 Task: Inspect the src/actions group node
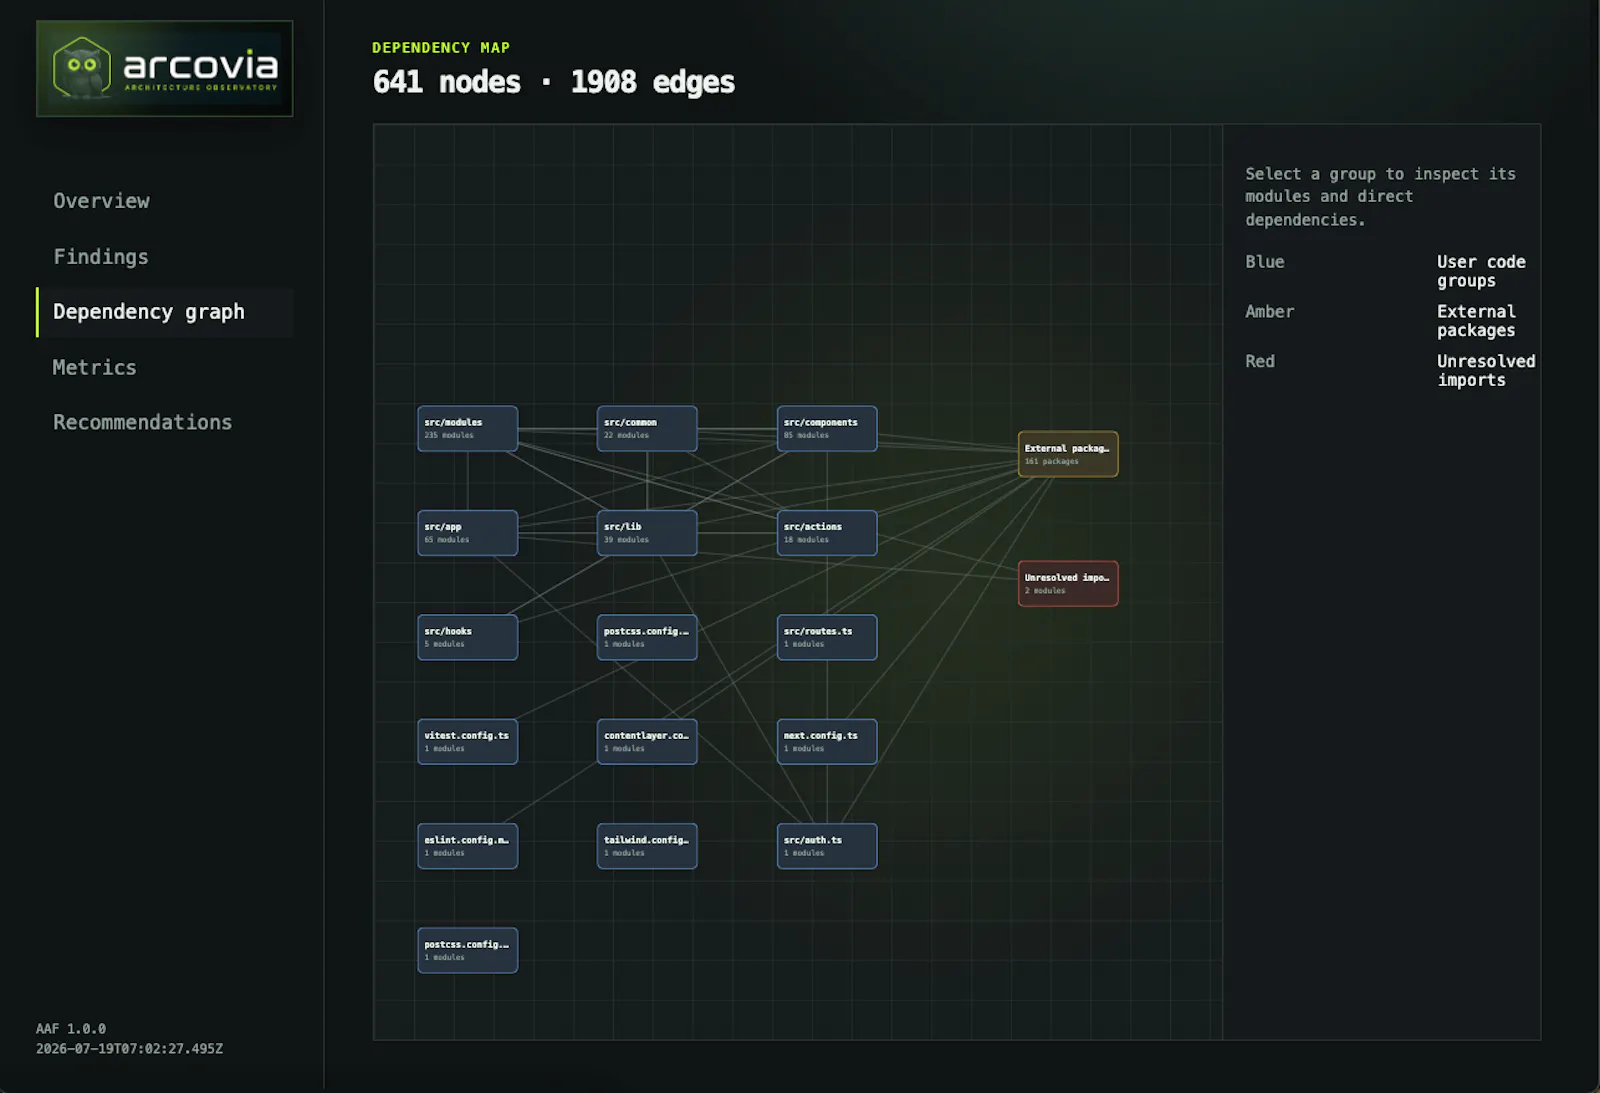[827, 533]
